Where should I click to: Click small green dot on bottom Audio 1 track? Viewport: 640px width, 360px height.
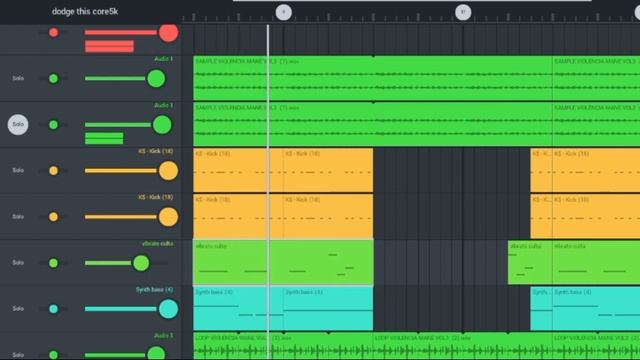tap(53, 355)
